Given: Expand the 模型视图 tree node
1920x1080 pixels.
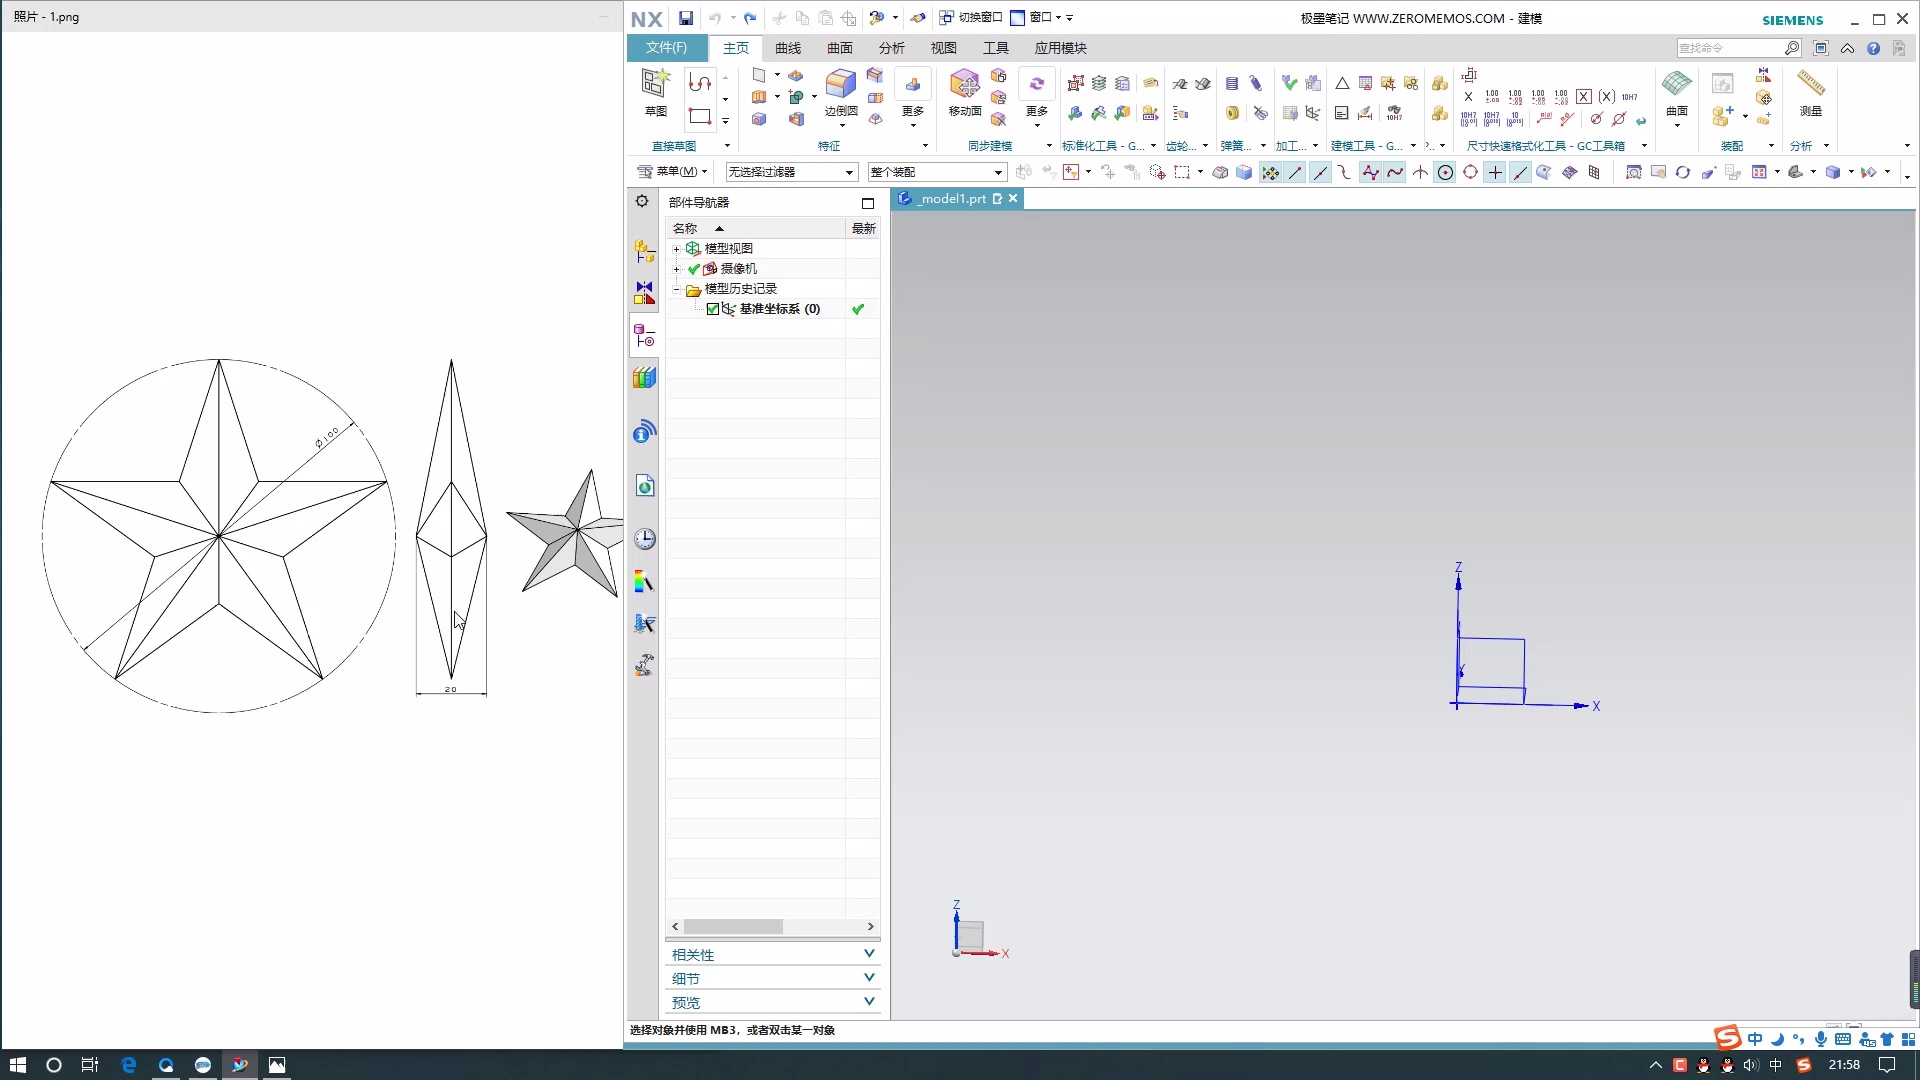Looking at the screenshot, I should pos(677,249).
